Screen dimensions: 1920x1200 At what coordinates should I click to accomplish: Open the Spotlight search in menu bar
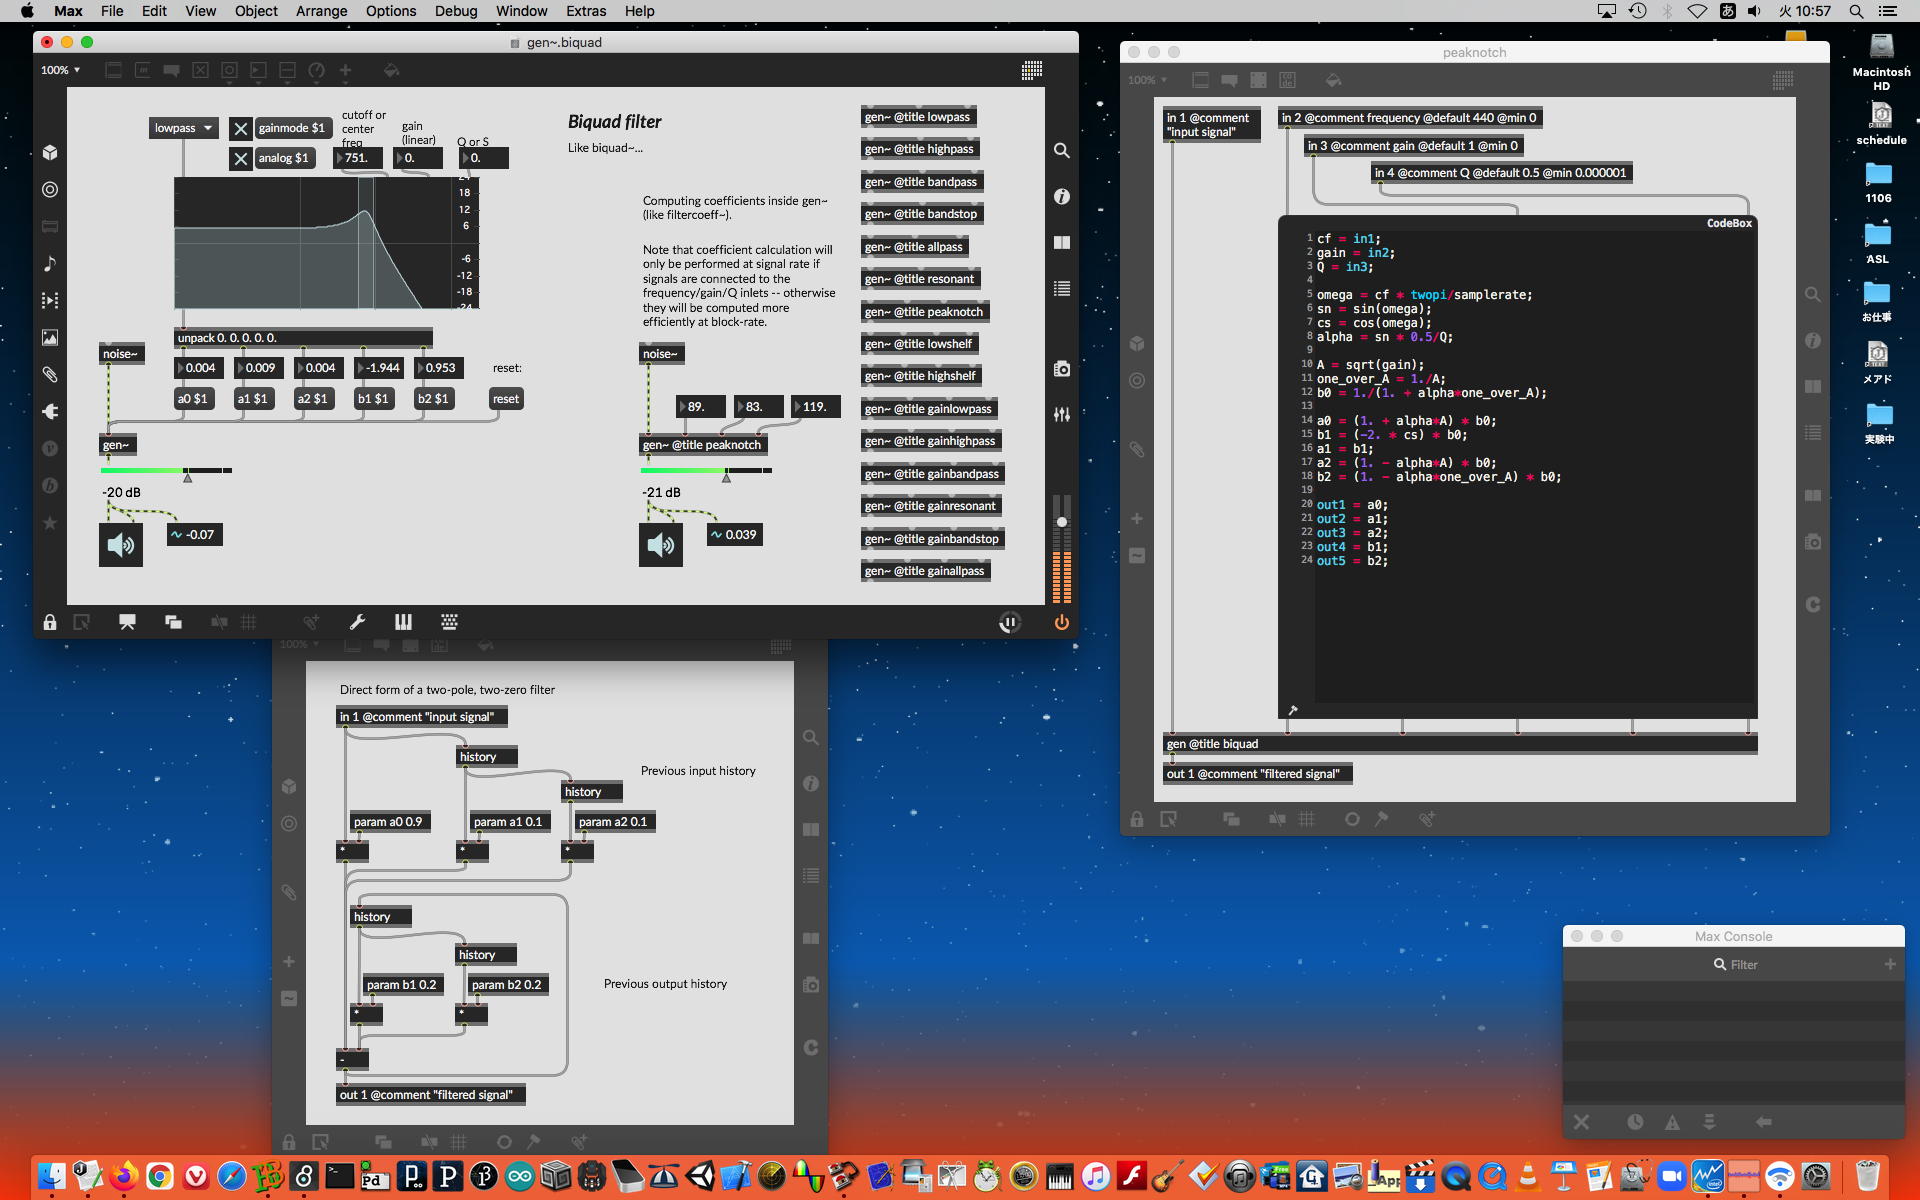tap(1856, 11)
